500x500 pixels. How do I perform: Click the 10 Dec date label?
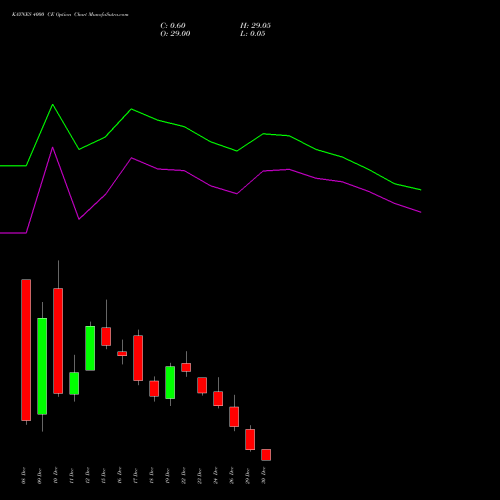coord(56,476)
